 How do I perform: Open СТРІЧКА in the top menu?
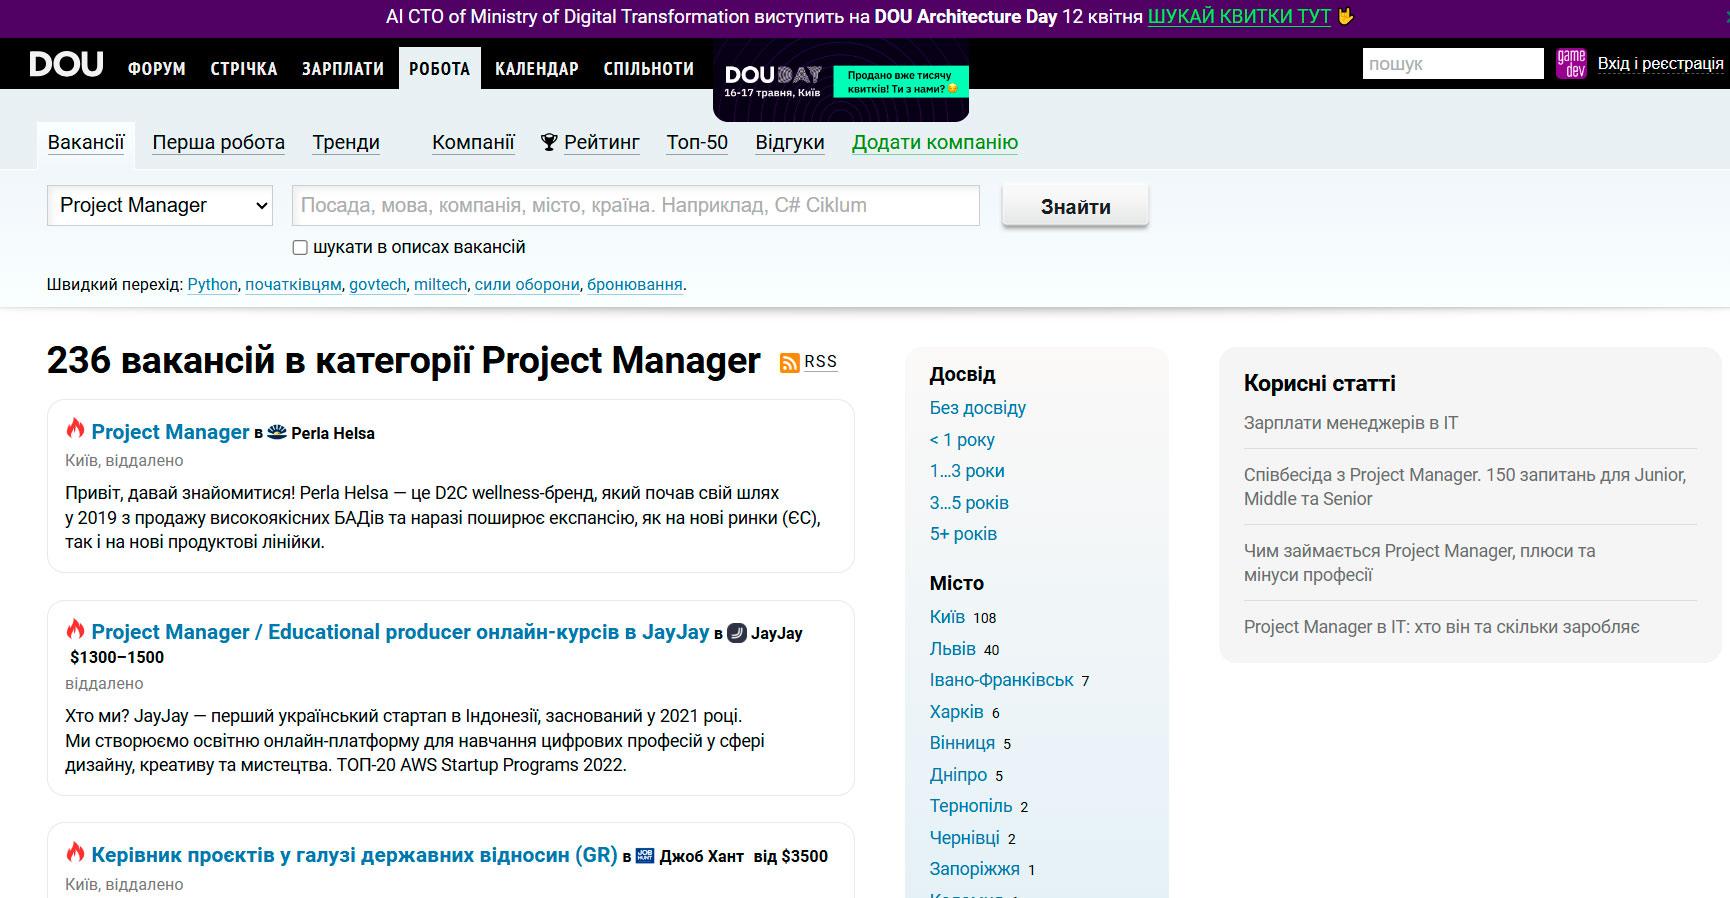point(244,69)
